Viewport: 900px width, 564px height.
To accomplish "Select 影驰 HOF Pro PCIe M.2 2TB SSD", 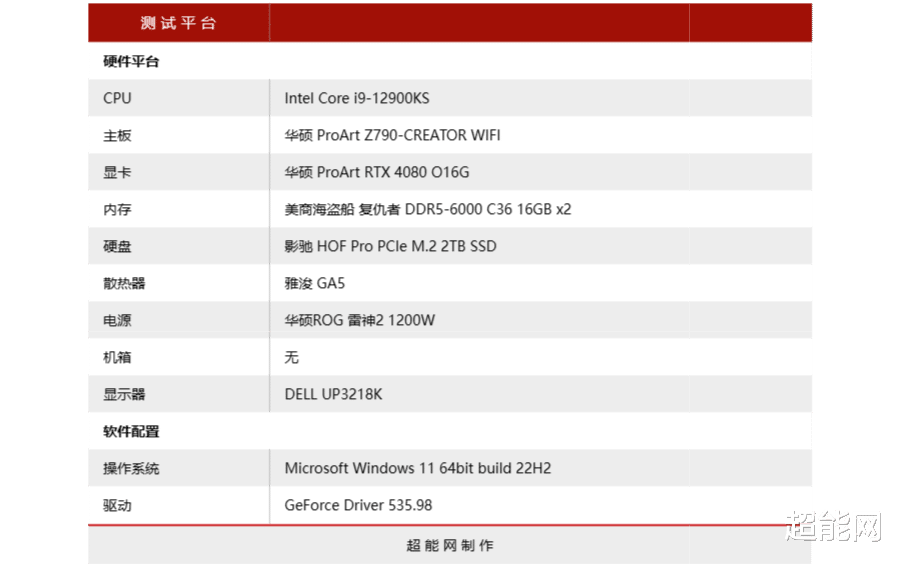I will [x=390, y=246].
